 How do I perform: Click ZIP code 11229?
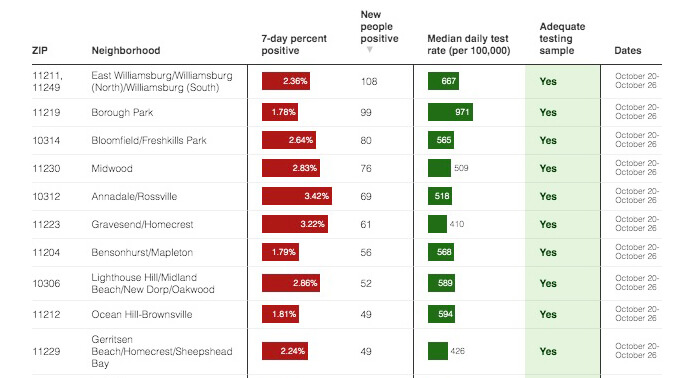pyautogui.click(x=46, y=351)
